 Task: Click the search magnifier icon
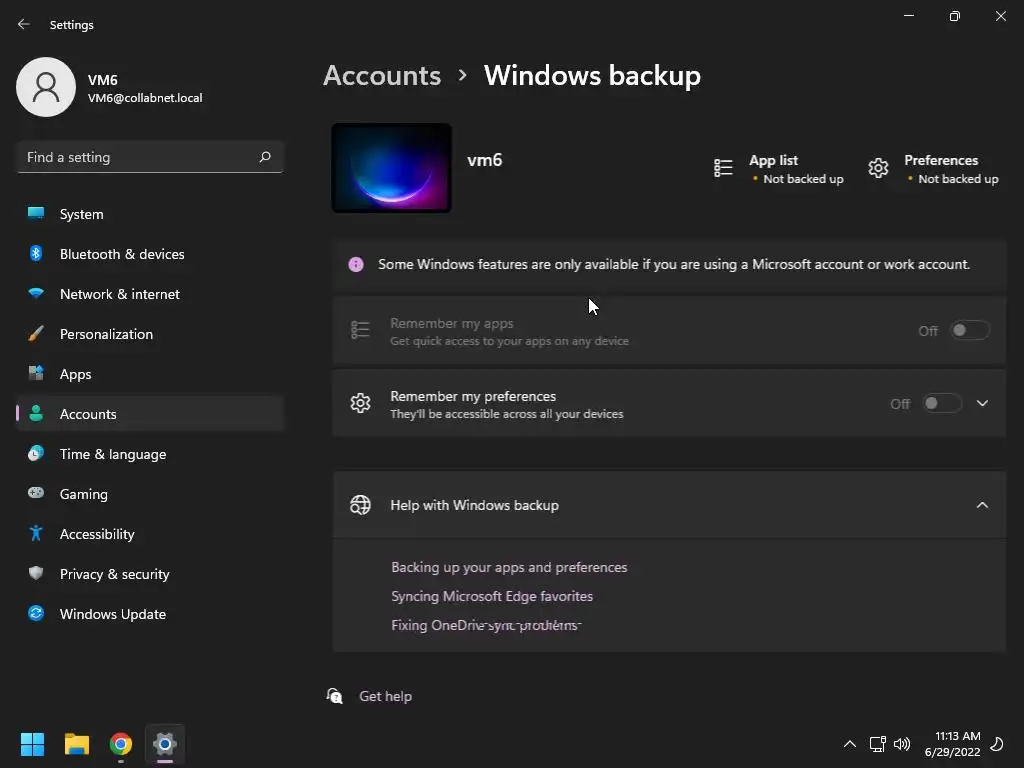click(x=265, y=157)
